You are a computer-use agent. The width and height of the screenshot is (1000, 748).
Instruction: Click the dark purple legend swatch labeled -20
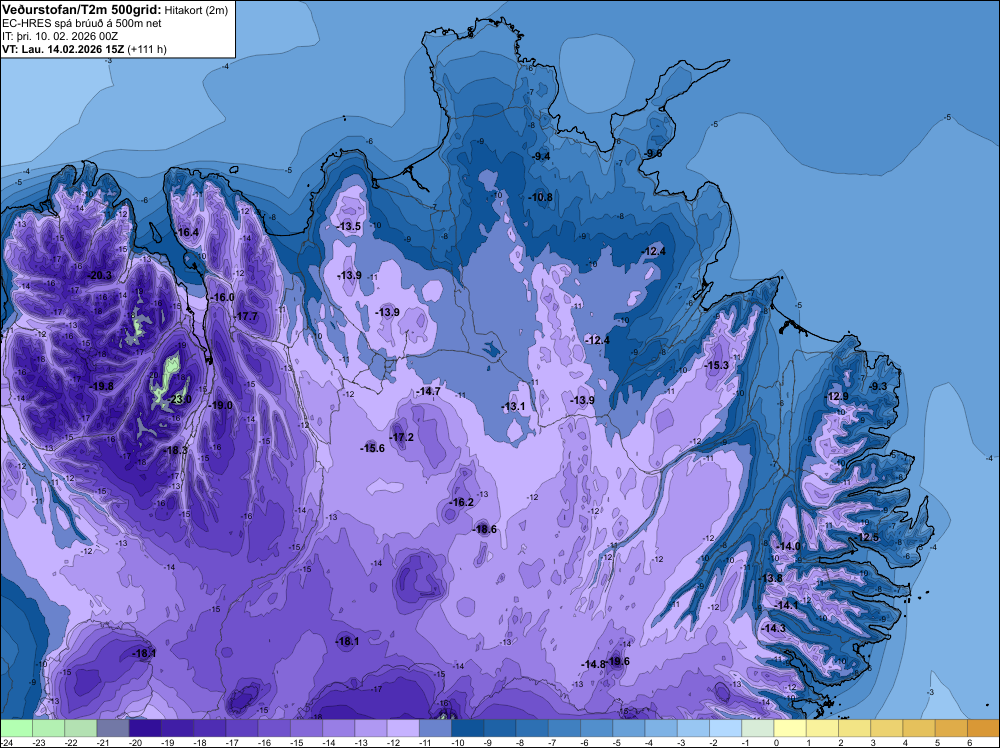point(145,728)
